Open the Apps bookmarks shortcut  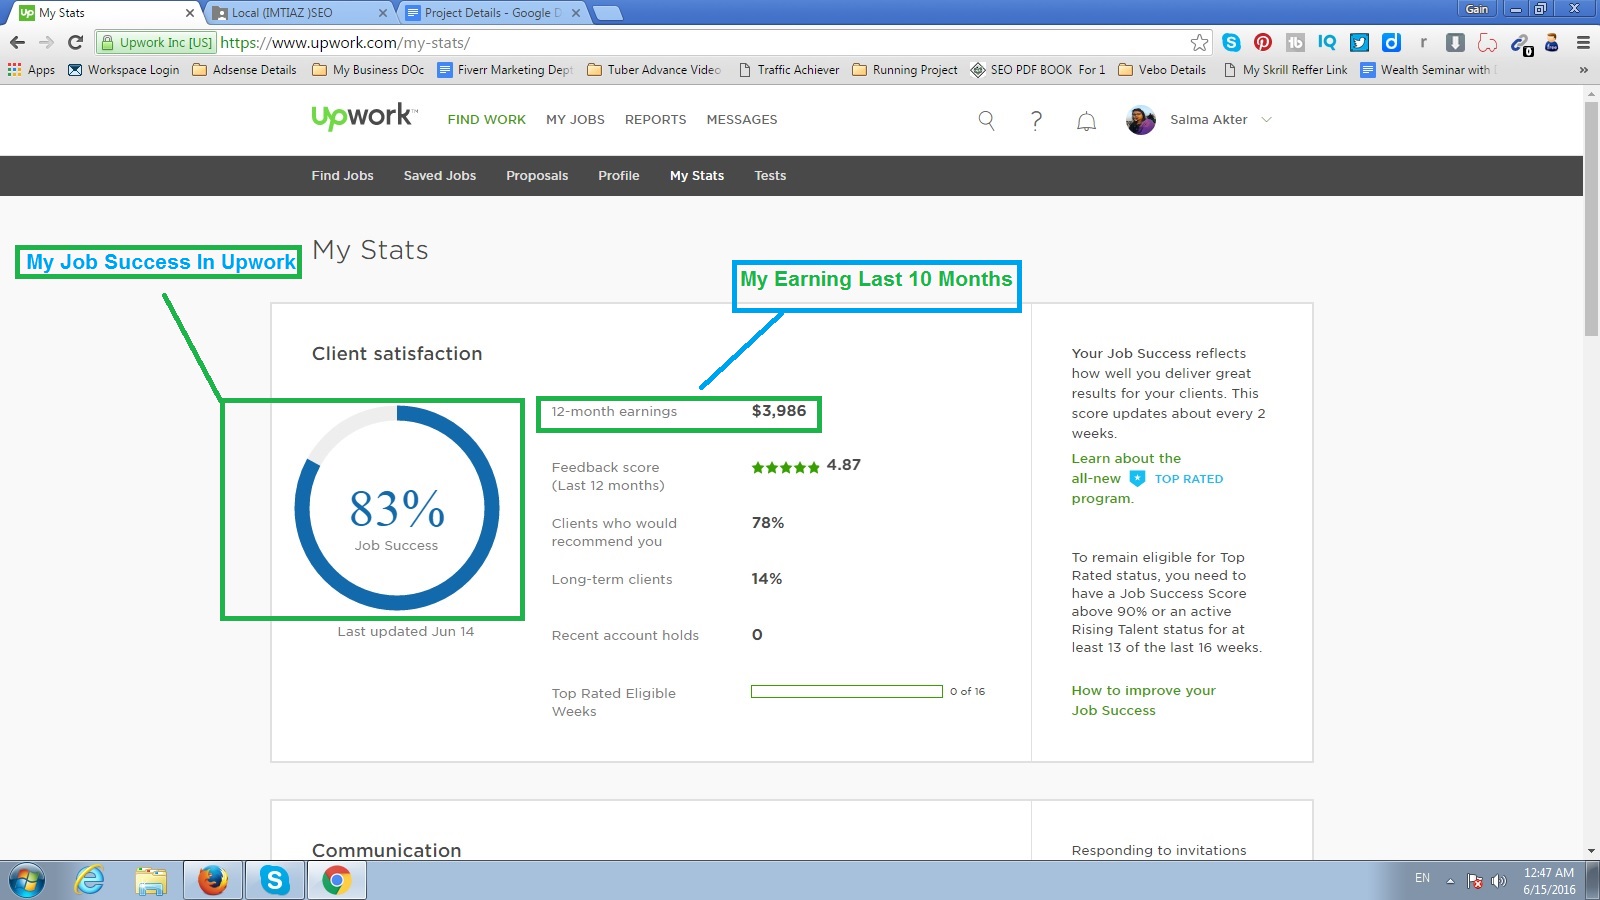coord(31,70)
